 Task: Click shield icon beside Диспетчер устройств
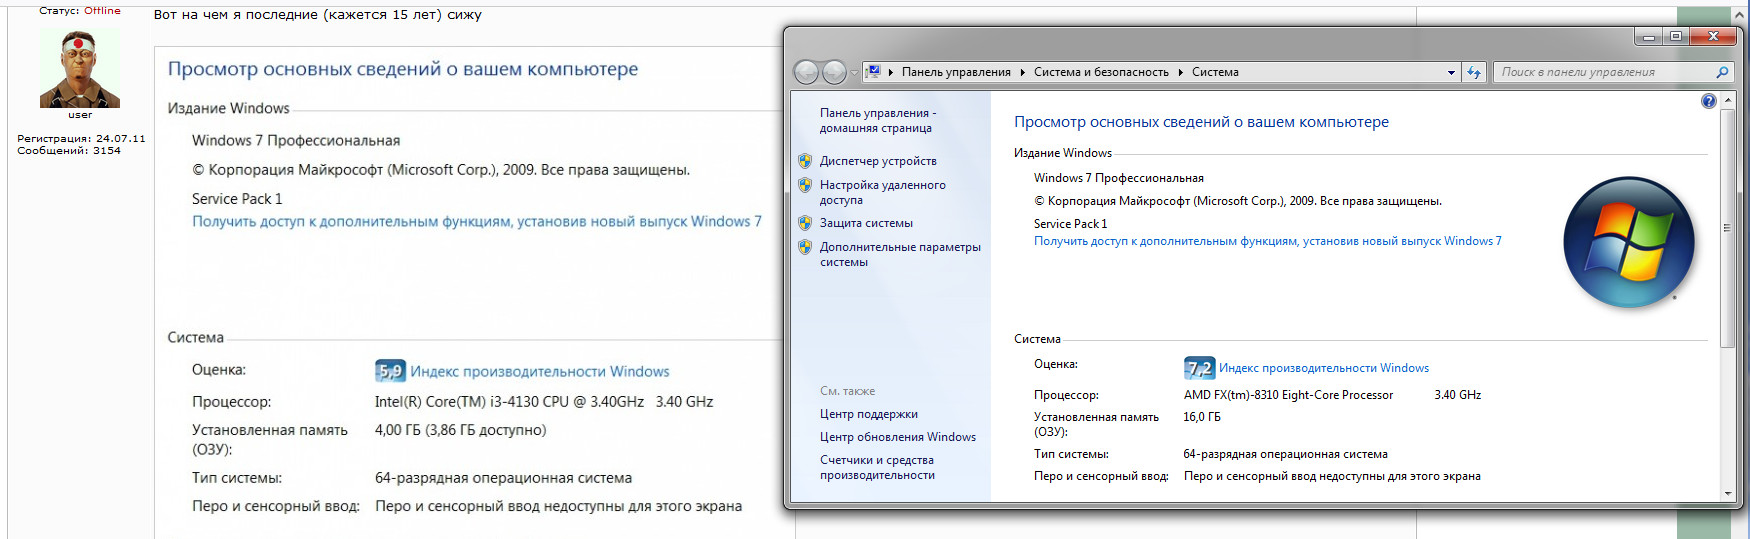click(x=805, y=161)
